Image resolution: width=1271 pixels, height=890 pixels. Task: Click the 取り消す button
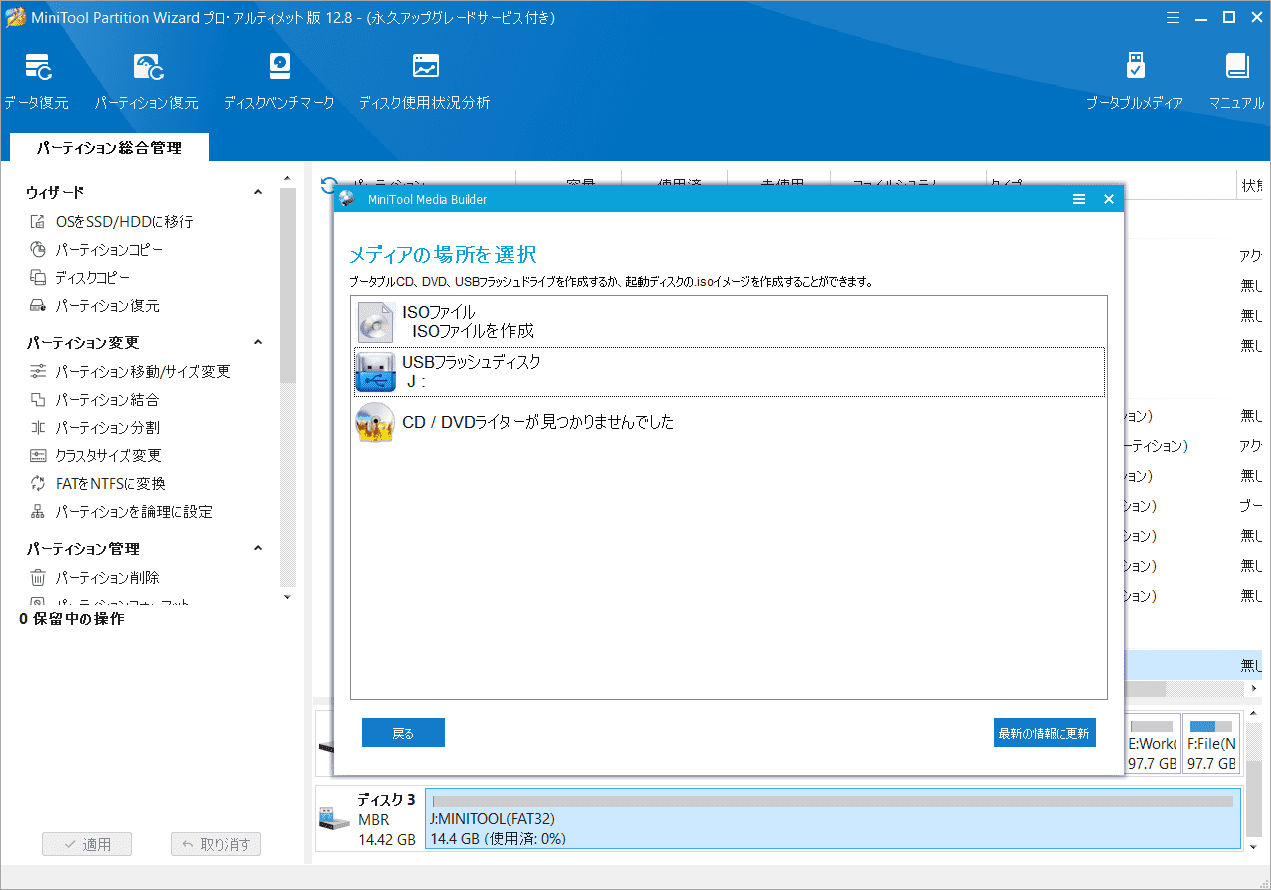coord(216,844)
